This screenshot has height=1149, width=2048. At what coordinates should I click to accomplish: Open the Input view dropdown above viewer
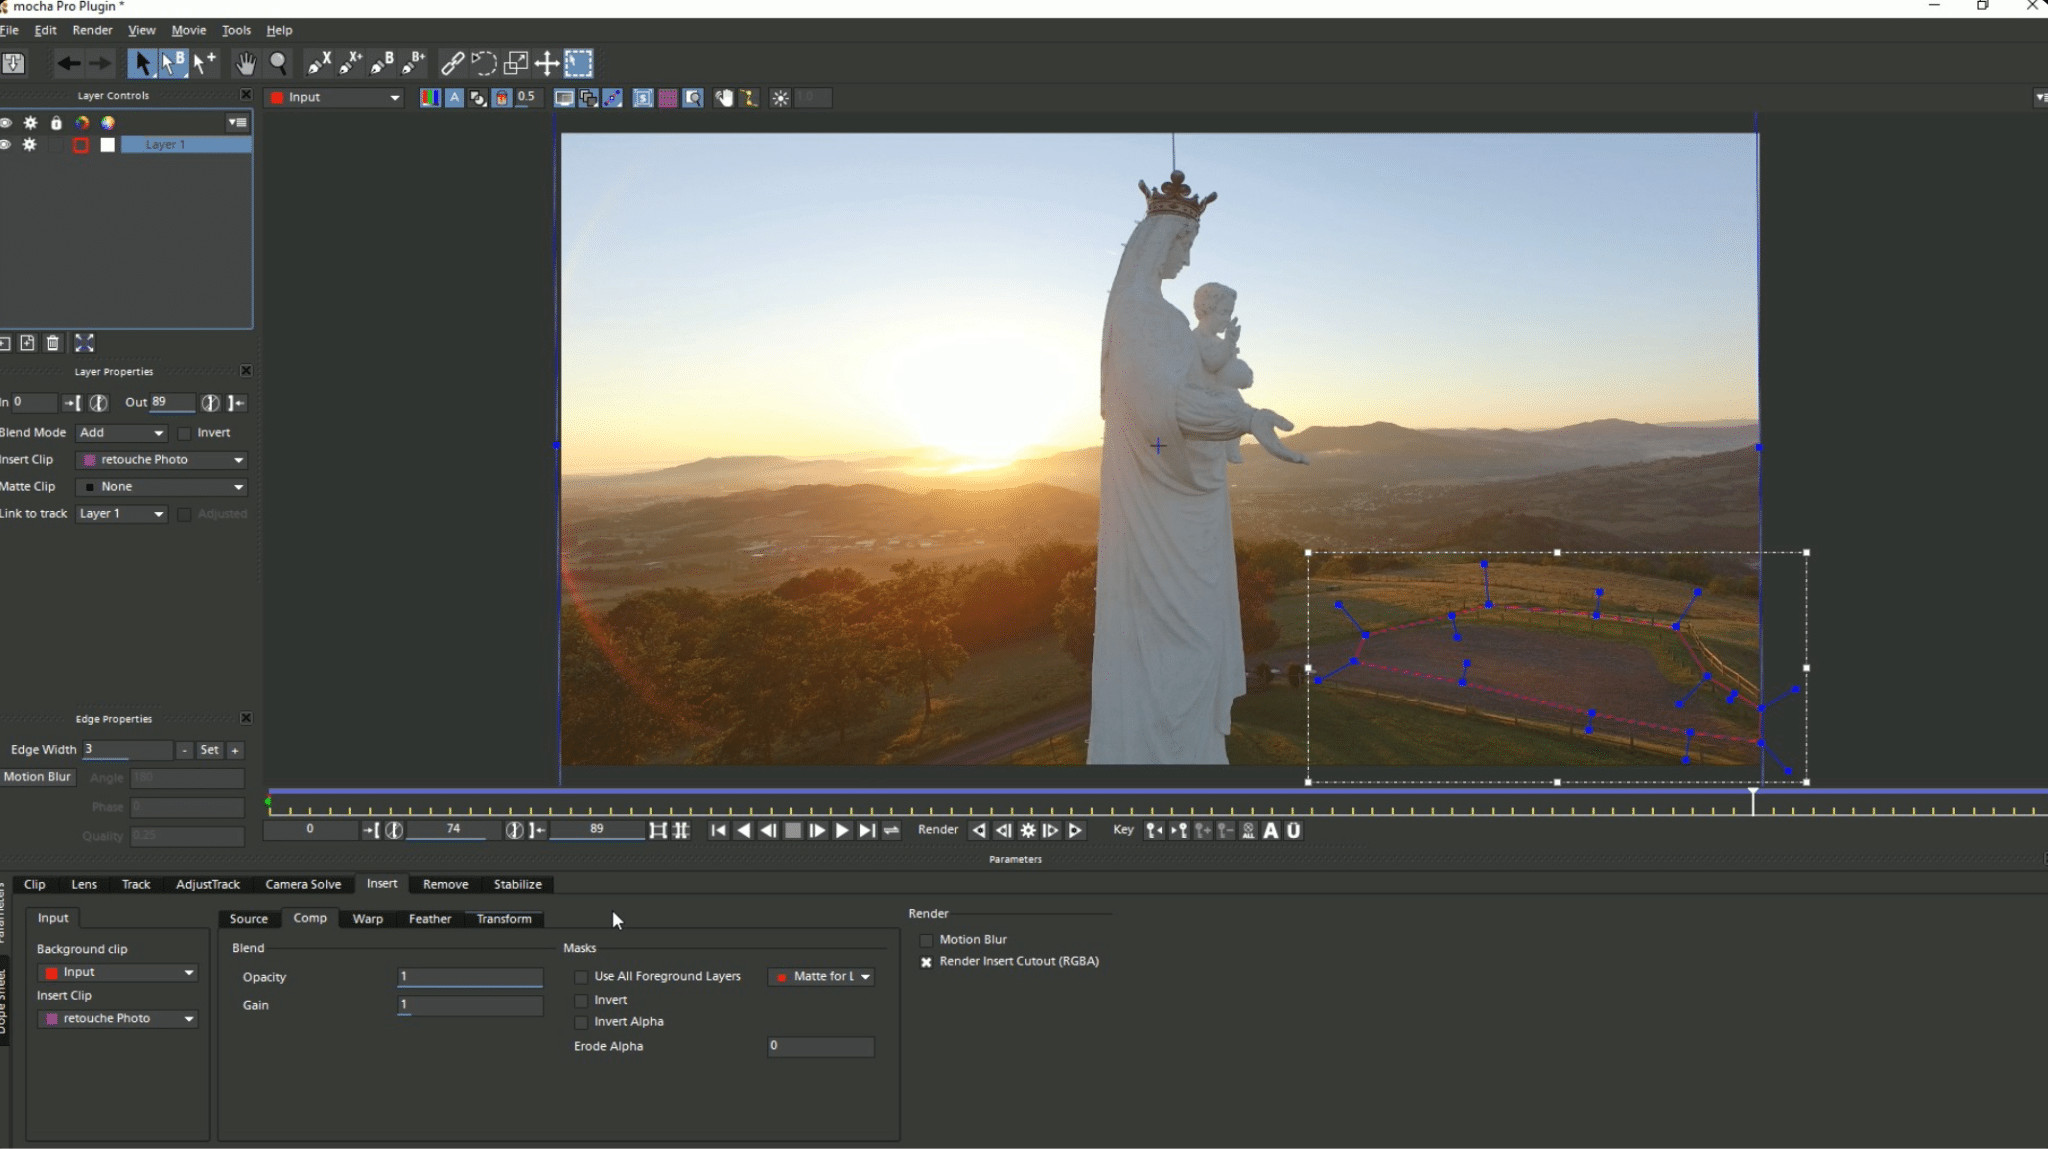[335, 98]
